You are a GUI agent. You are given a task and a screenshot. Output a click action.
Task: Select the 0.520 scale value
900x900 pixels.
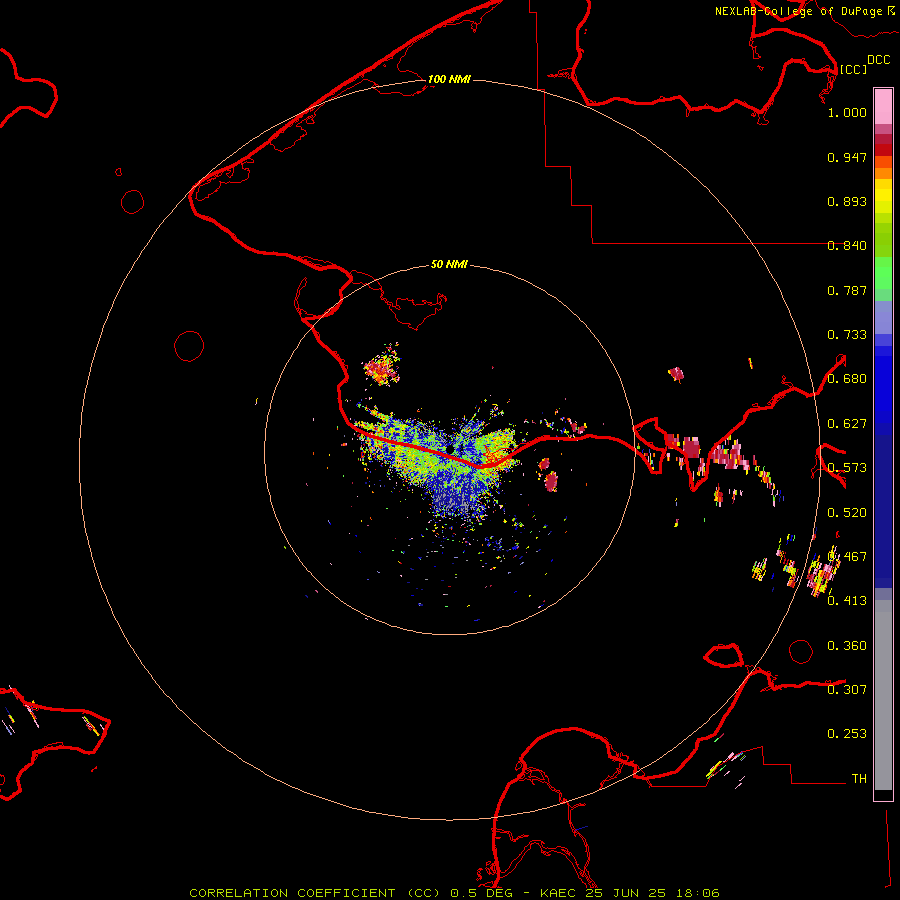847,513
